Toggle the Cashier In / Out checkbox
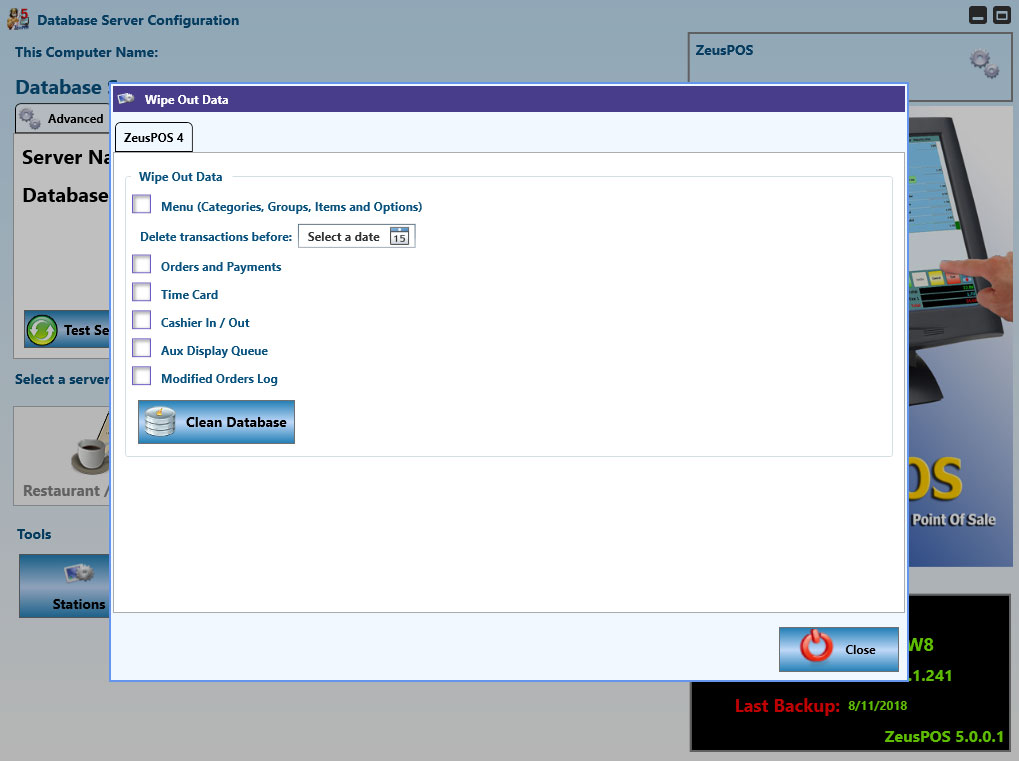 tap(142, 321)
